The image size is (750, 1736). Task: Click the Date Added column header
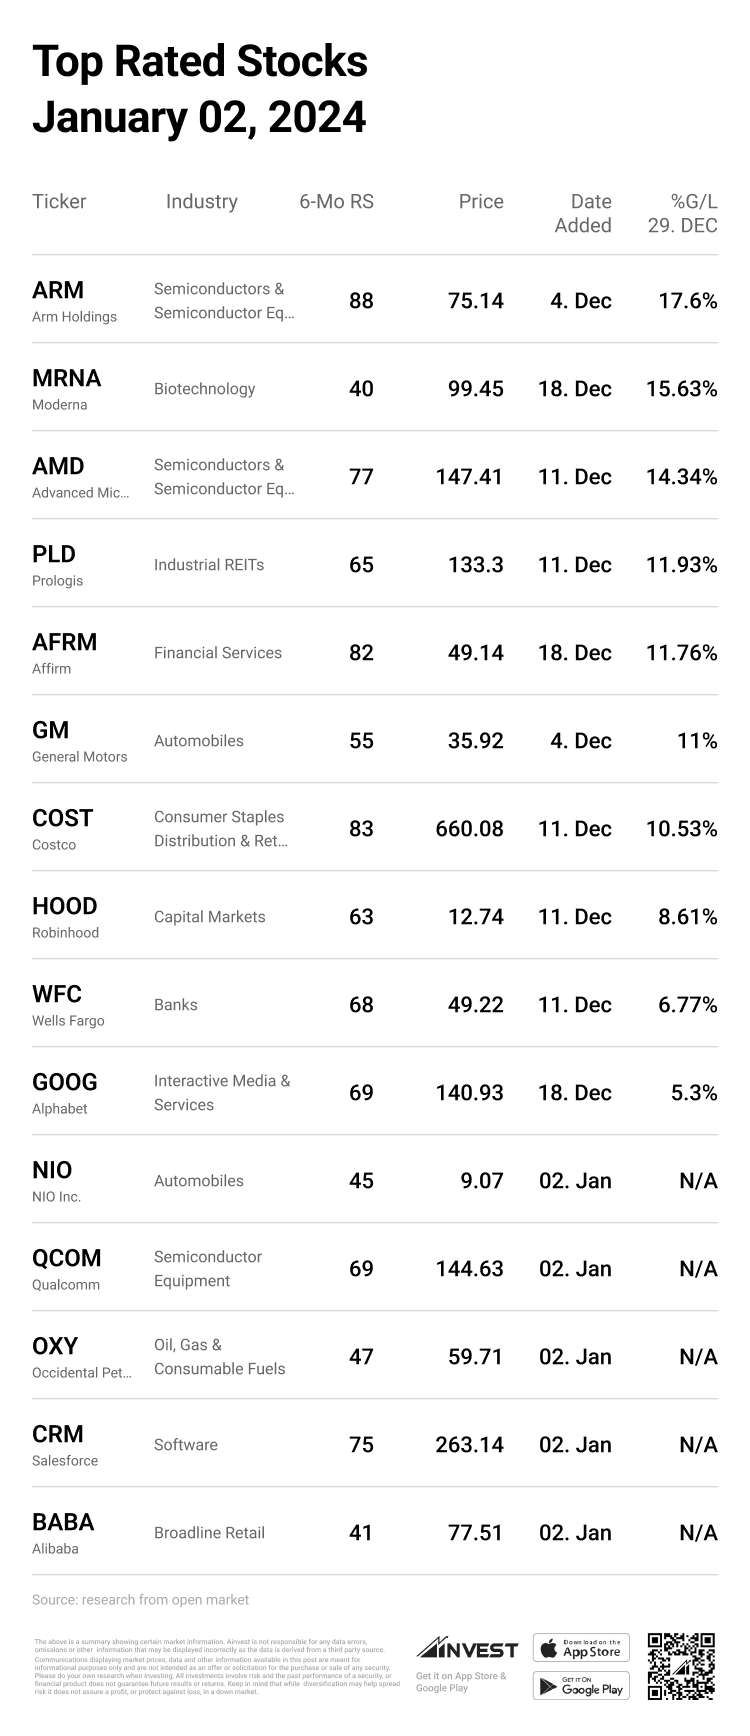[584, 213]
